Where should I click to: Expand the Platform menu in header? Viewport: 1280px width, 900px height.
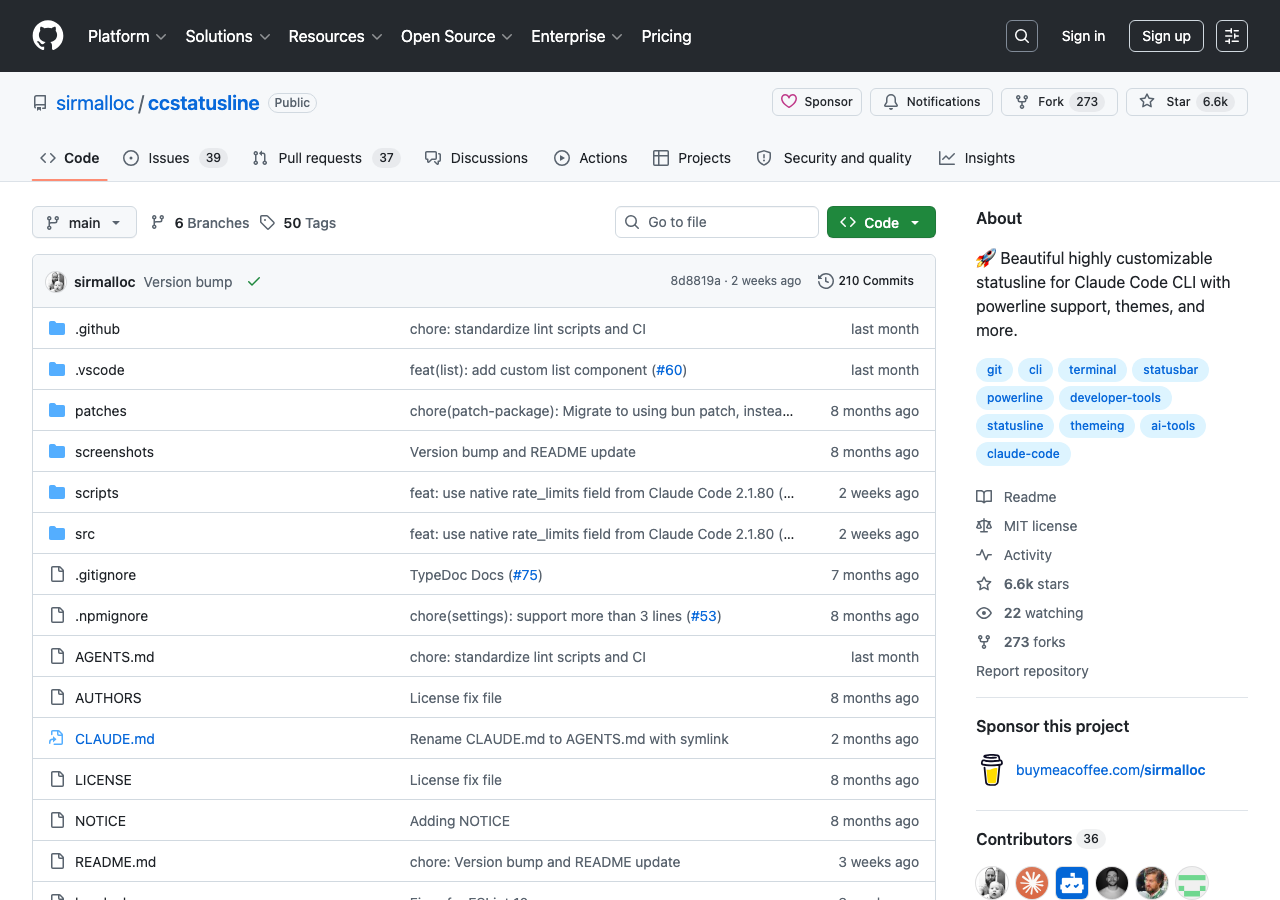coord(127,36)
